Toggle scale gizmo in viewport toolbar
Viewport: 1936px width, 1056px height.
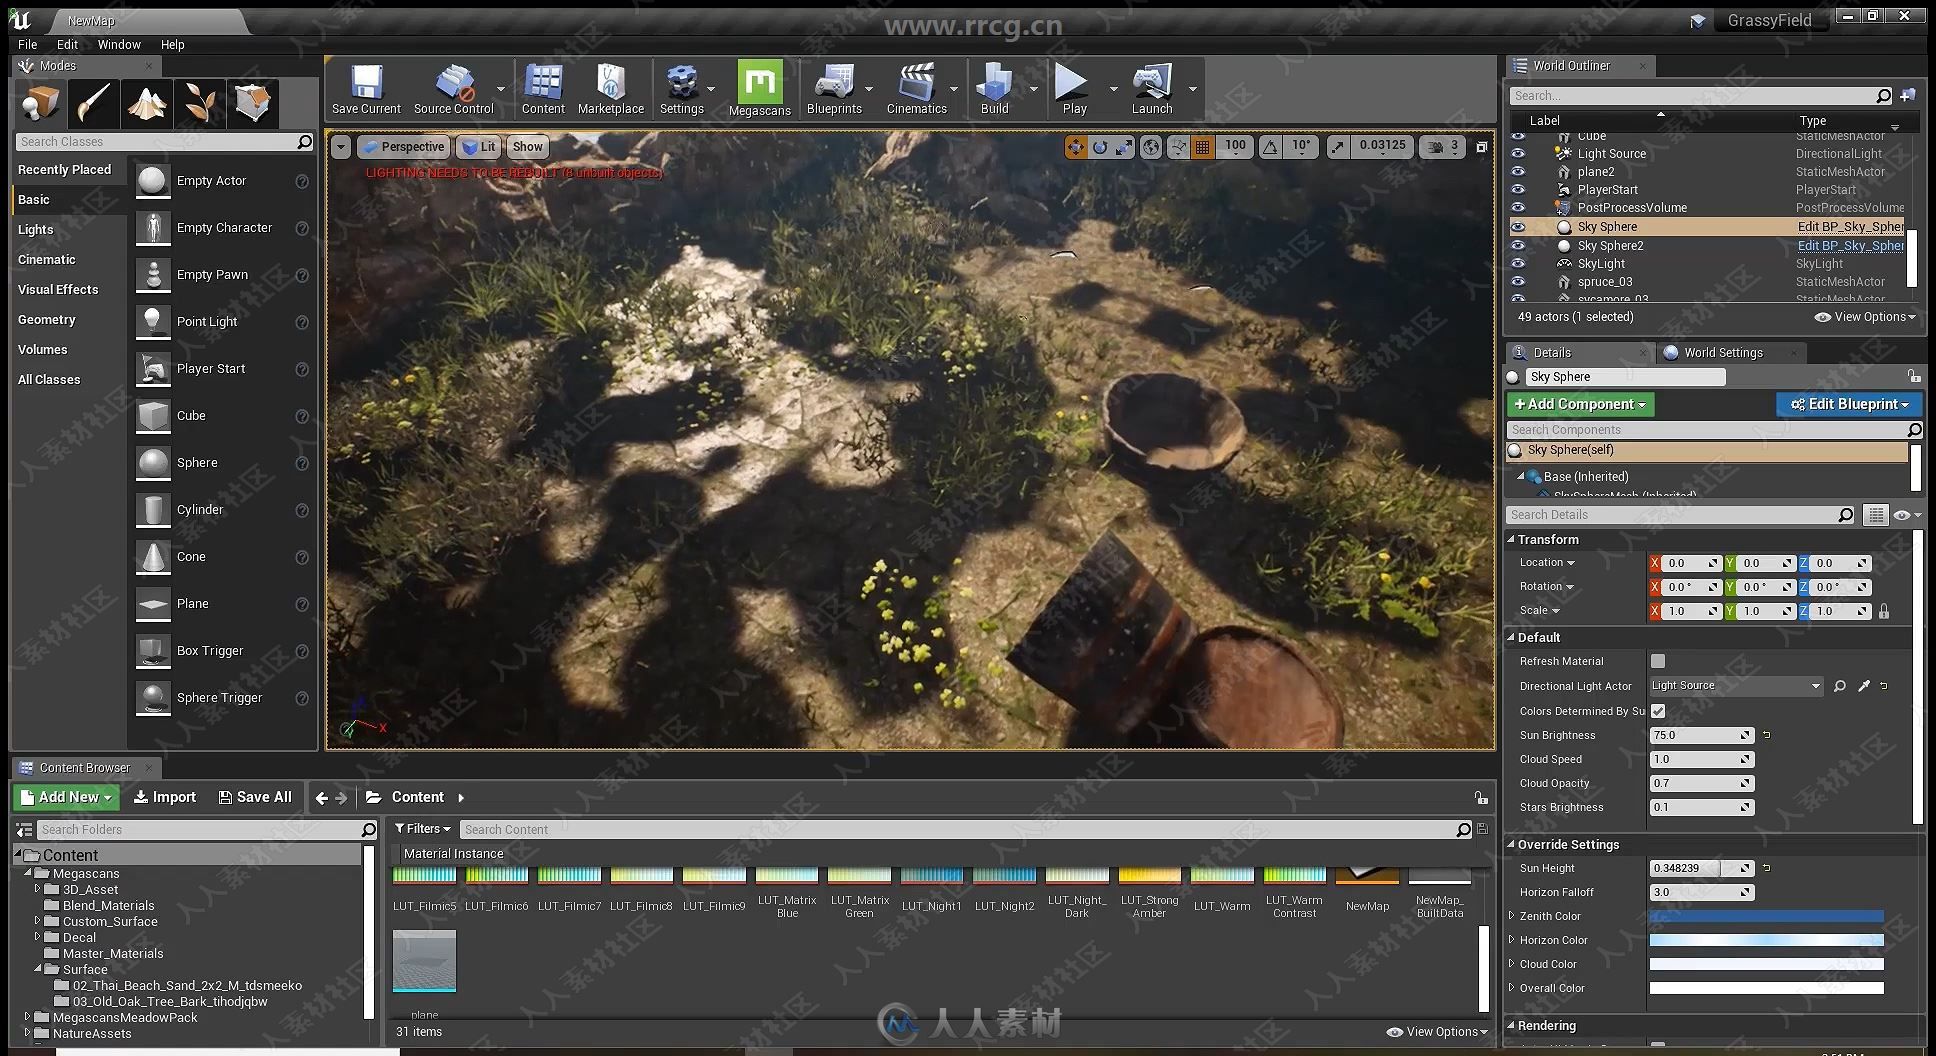point(1124,147)
